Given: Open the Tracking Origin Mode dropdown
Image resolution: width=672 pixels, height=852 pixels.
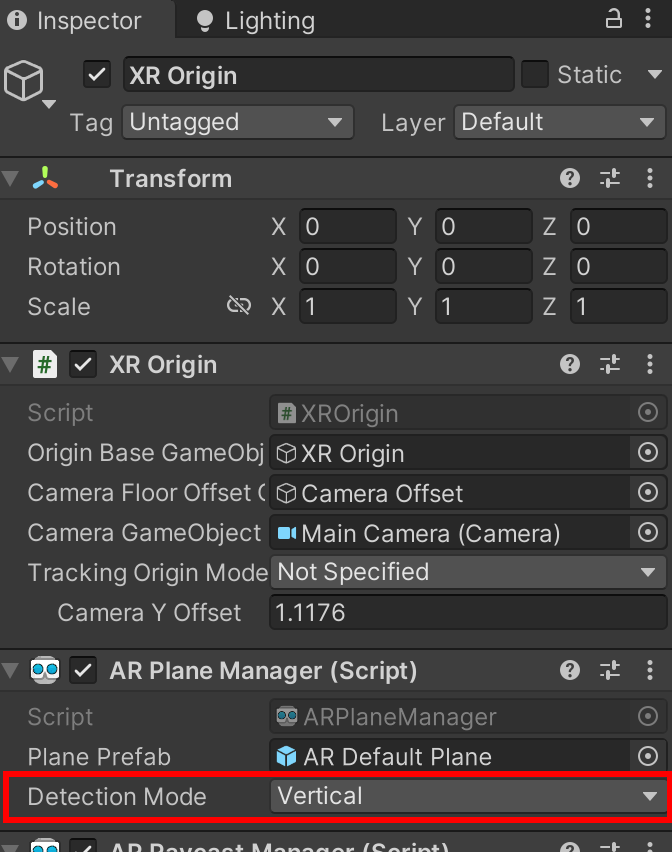Looking at the screenshot, I should click(x=466, y=573).
